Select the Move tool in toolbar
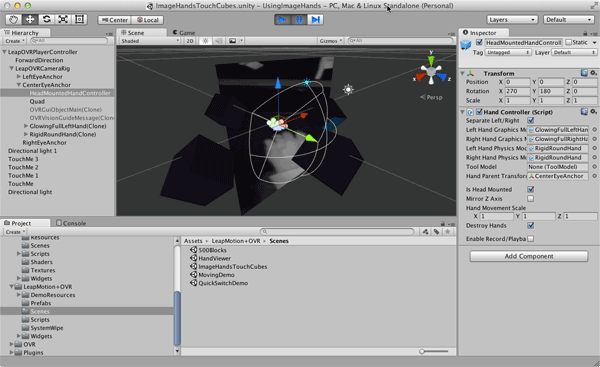Screen dimensions: 600x367 (30, 20)
